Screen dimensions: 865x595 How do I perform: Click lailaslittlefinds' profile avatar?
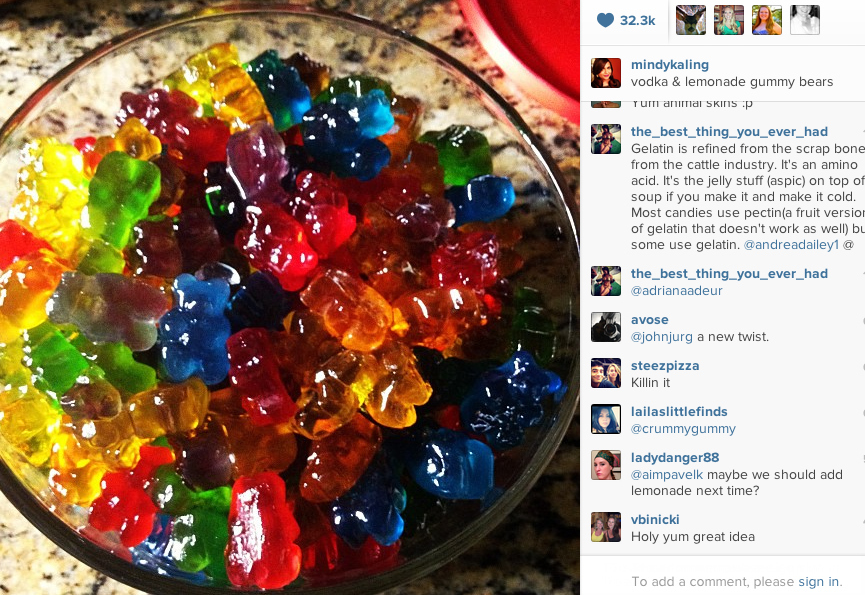(x=606, y=419)
